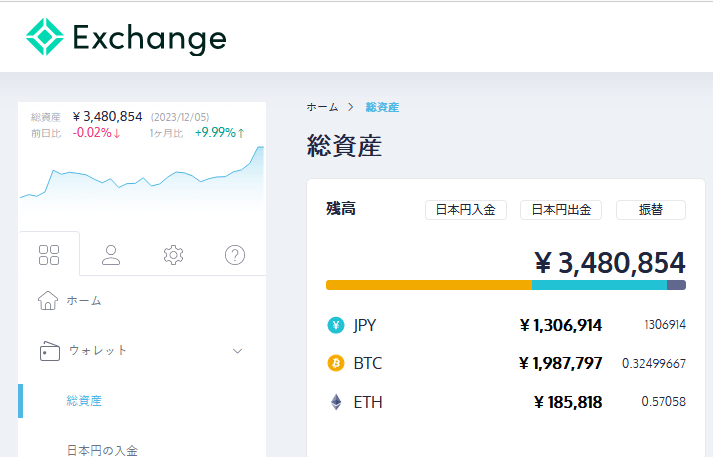This screenshot has height=457, width=713.
Task: Open the dashboard grid icon tab
Action: (49, 255)
